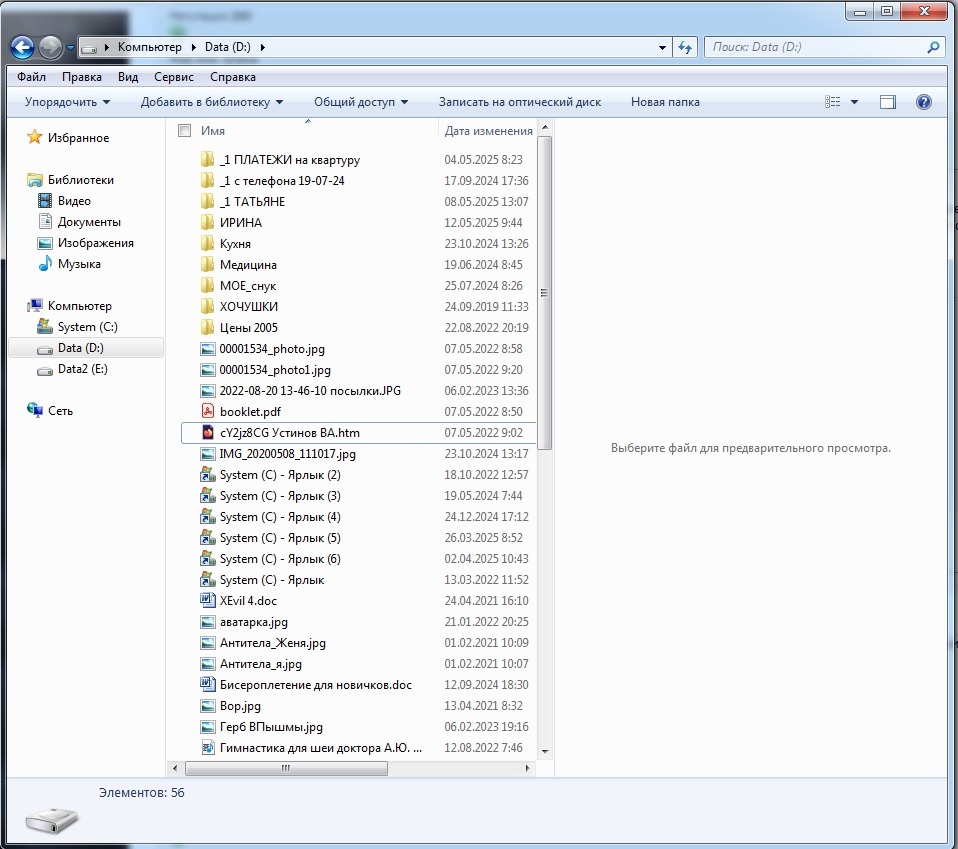Open the Справка menu
The image size is (958, 849).
(233, 77)
